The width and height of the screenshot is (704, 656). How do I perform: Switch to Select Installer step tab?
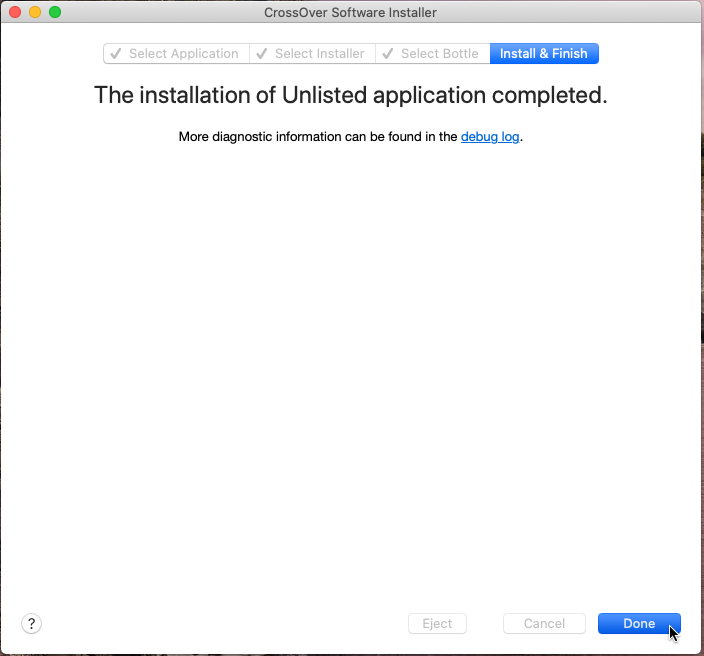click(x=312, y=53)
